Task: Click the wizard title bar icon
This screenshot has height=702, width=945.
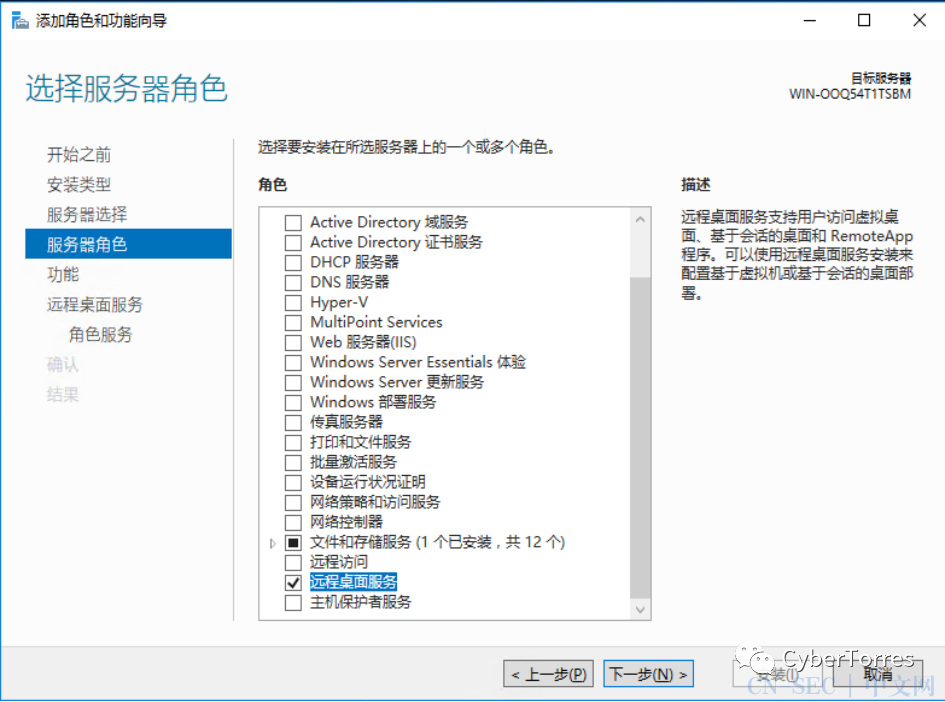Action: (20, 21)
